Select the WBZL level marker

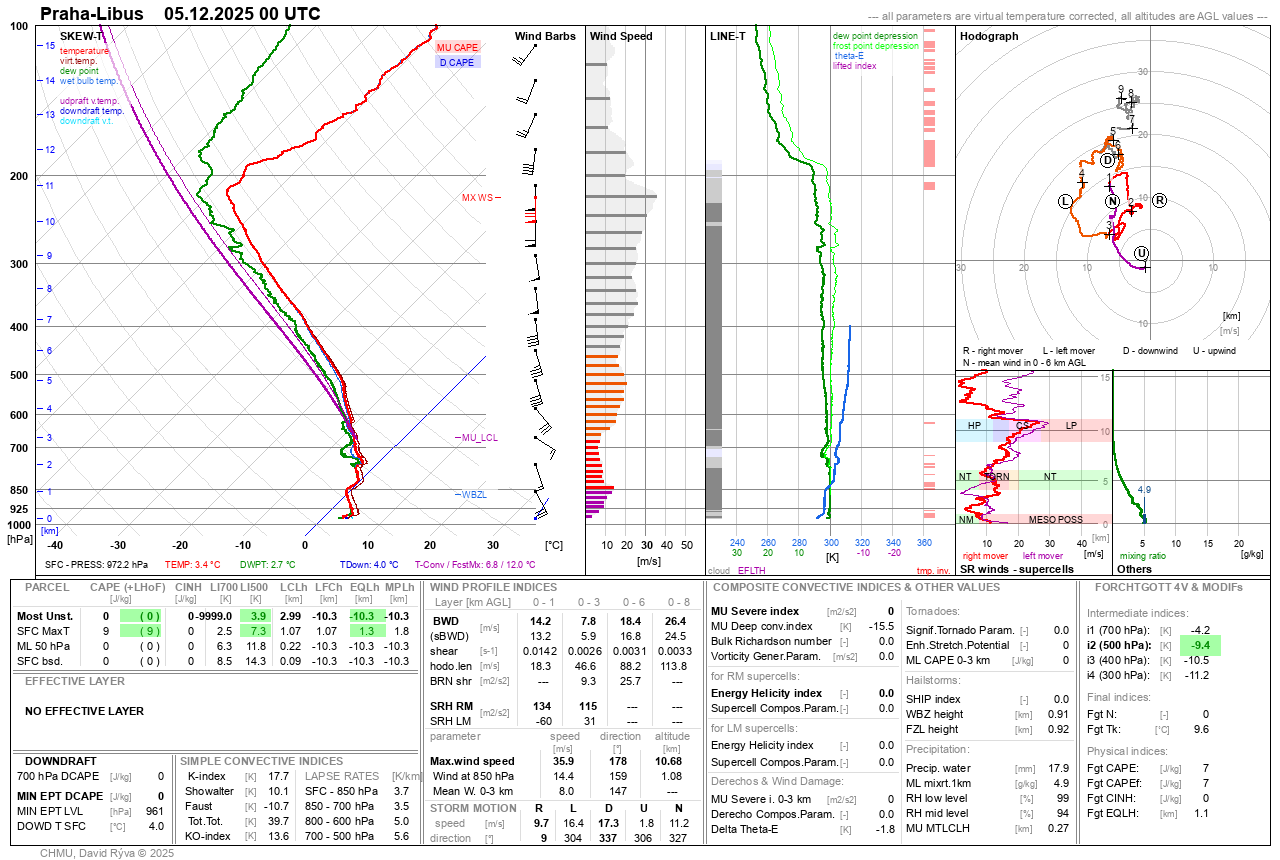click(473, 495)
